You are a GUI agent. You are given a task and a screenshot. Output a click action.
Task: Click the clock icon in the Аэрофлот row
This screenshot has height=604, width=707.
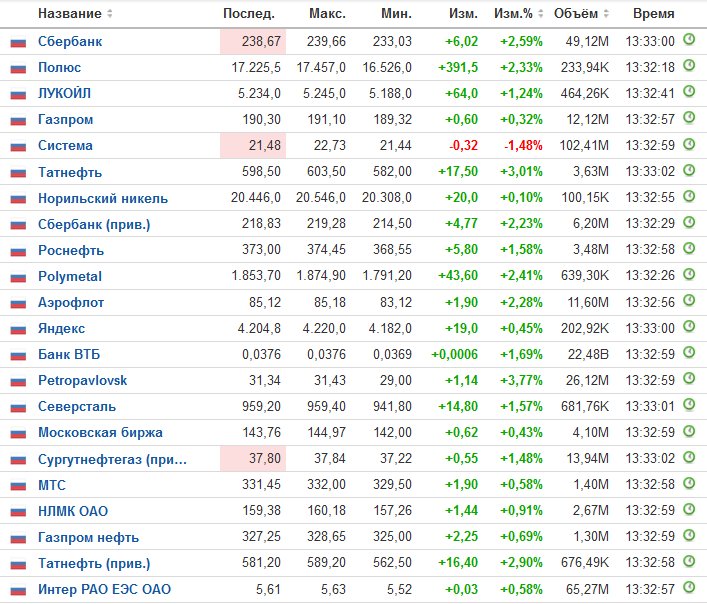tap(689, 300)
